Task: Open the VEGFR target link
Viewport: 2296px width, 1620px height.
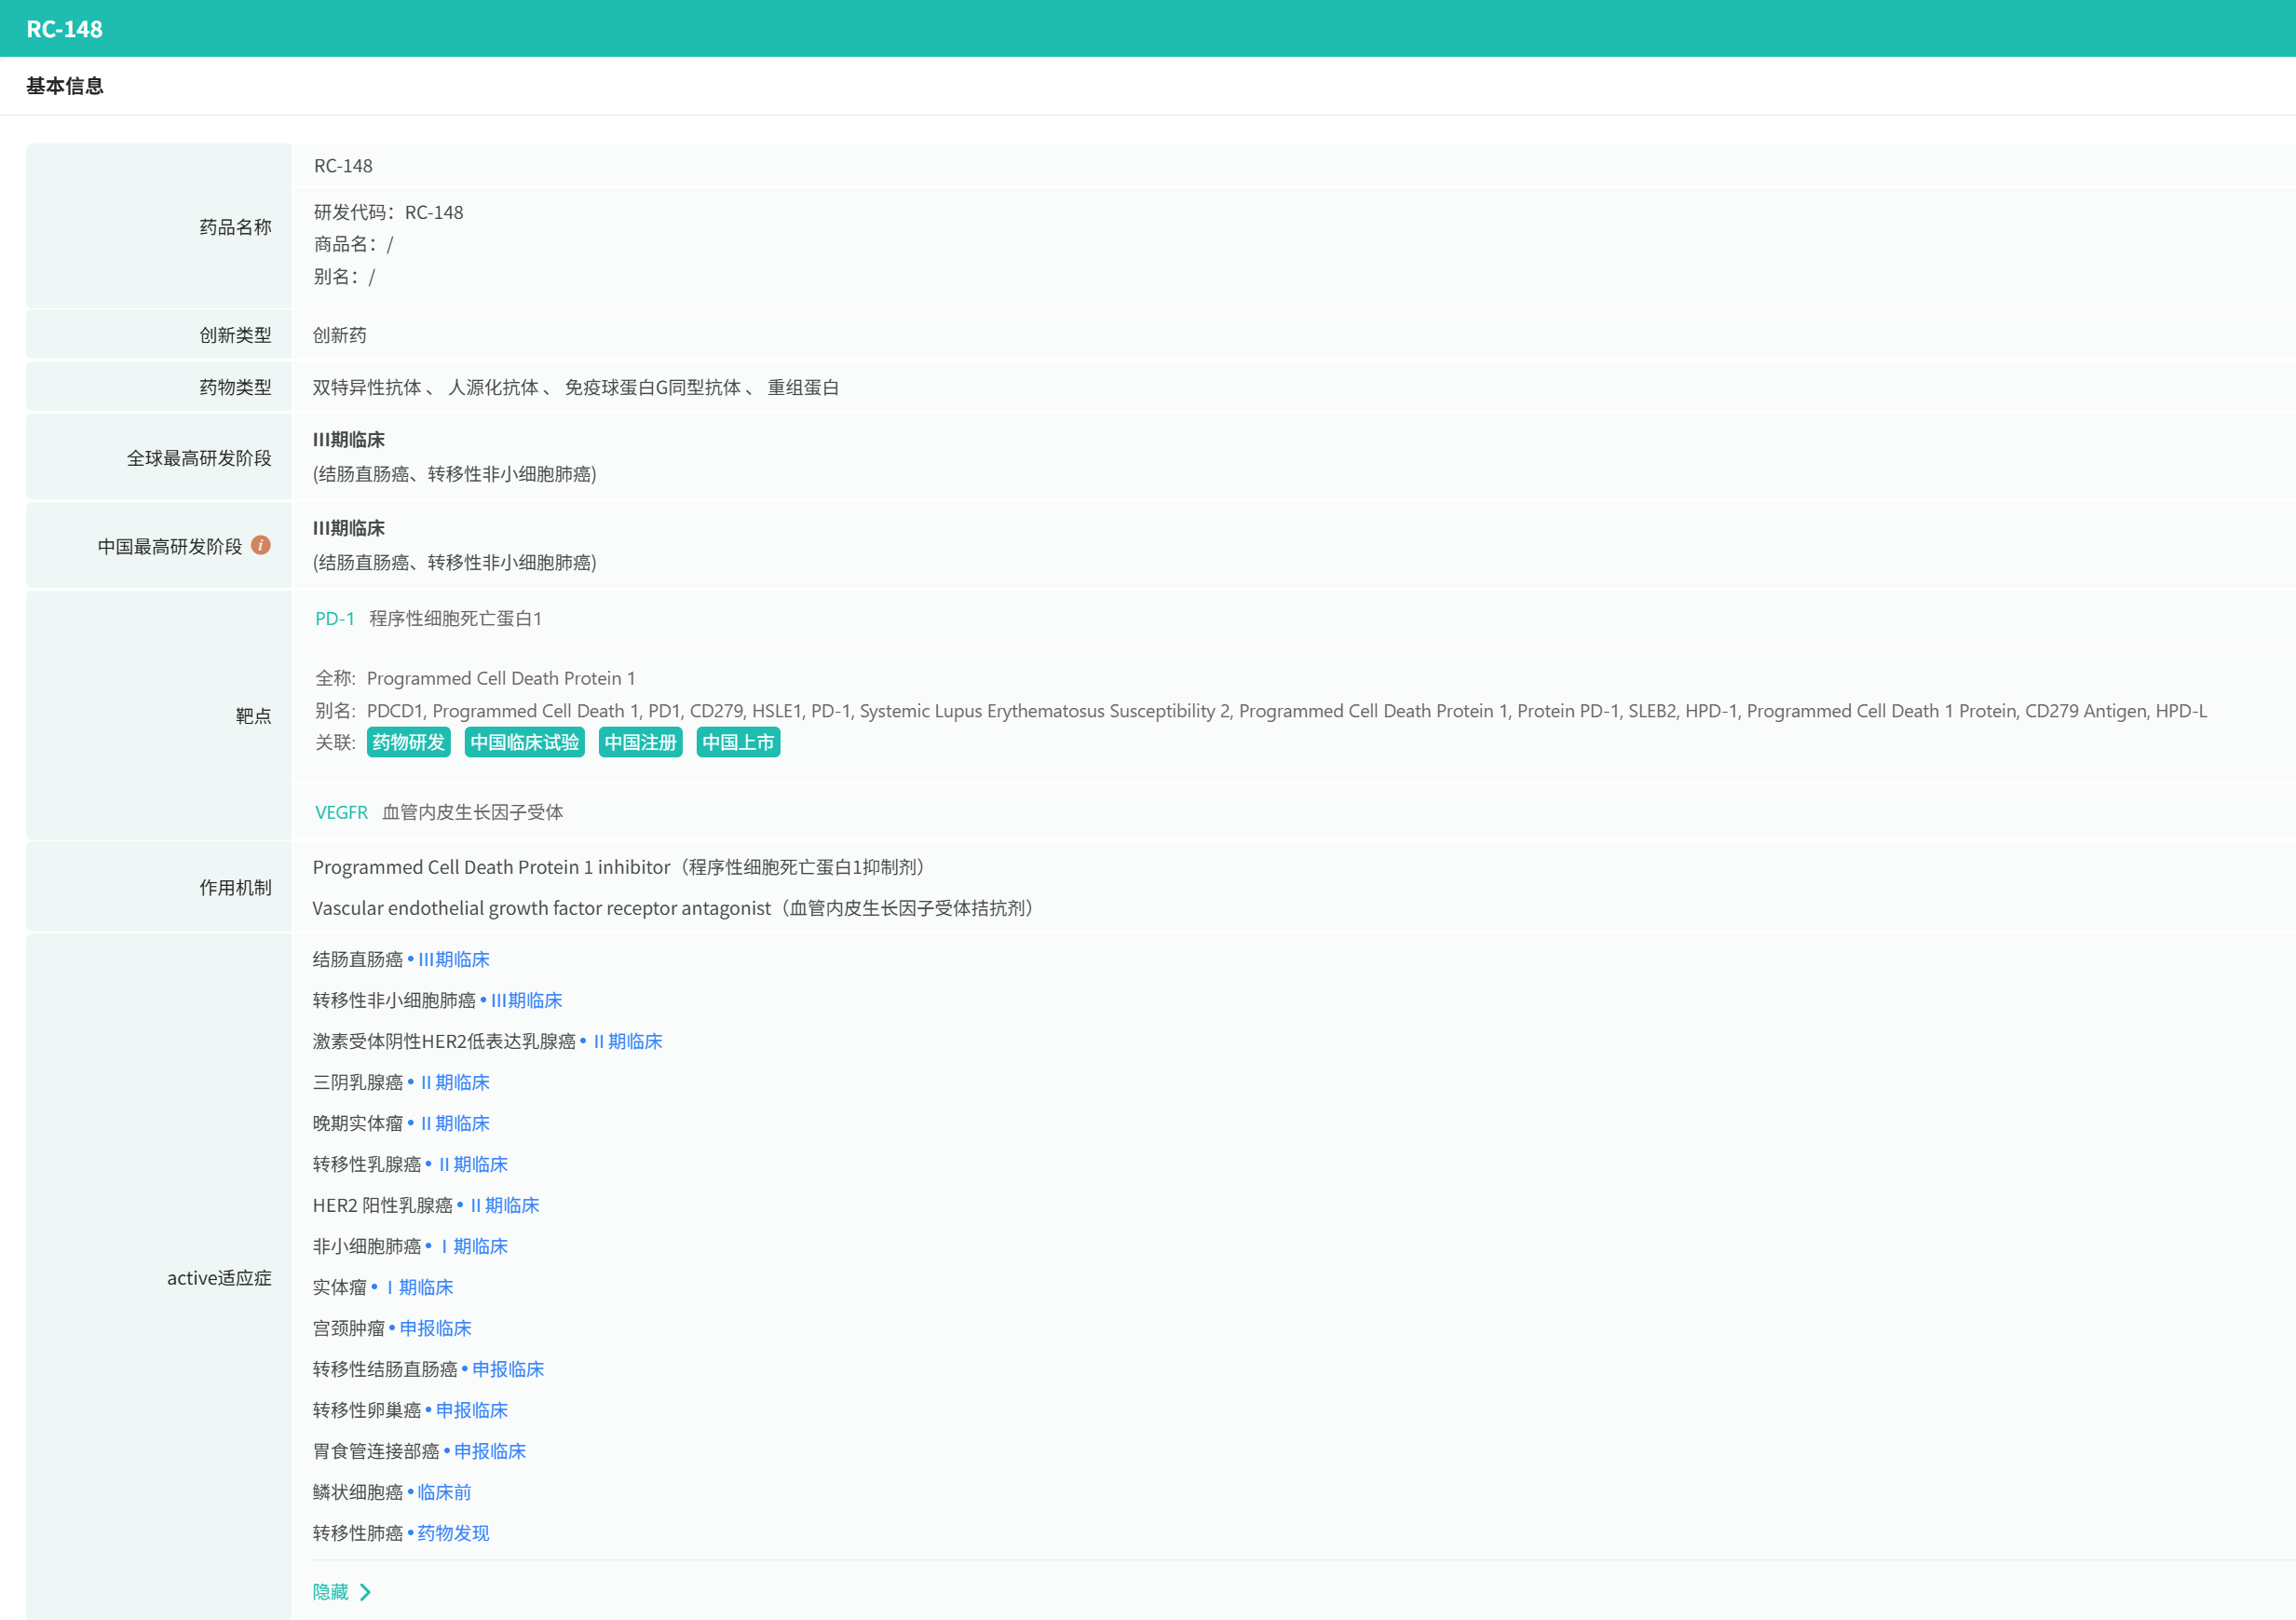Action: coord(341,812)
